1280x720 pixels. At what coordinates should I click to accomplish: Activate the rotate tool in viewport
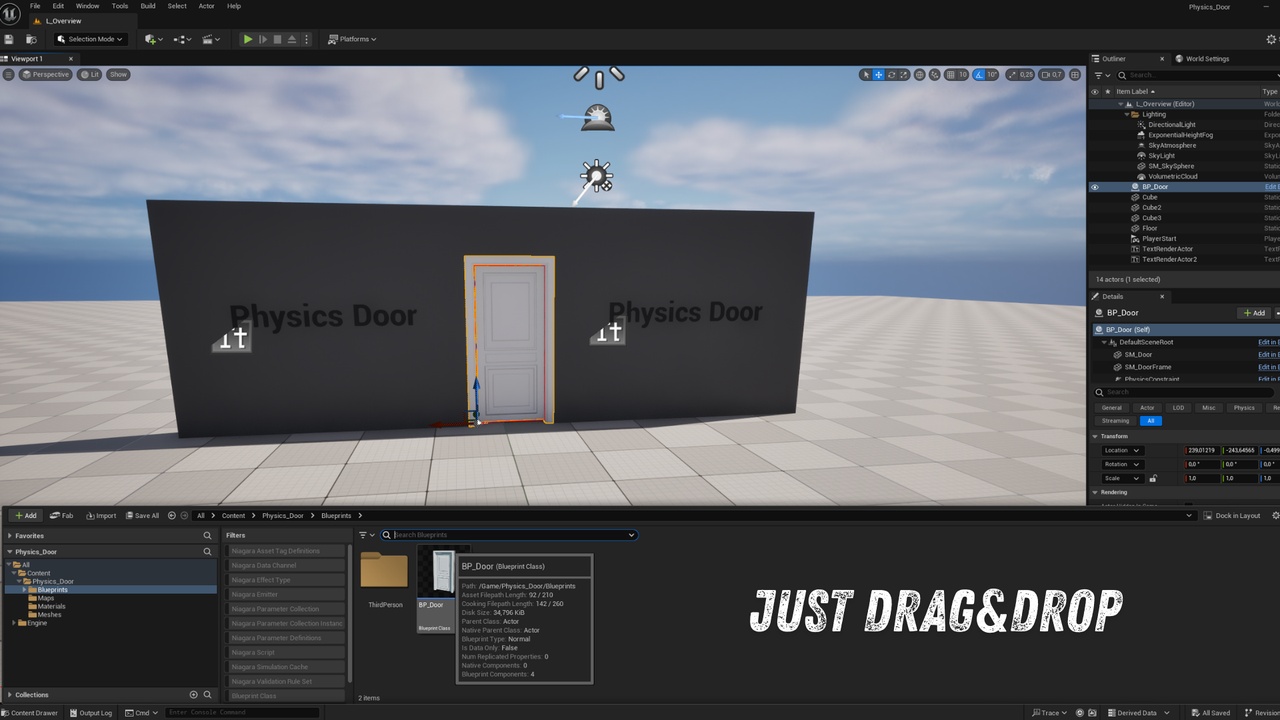click(x=892, y=74)
